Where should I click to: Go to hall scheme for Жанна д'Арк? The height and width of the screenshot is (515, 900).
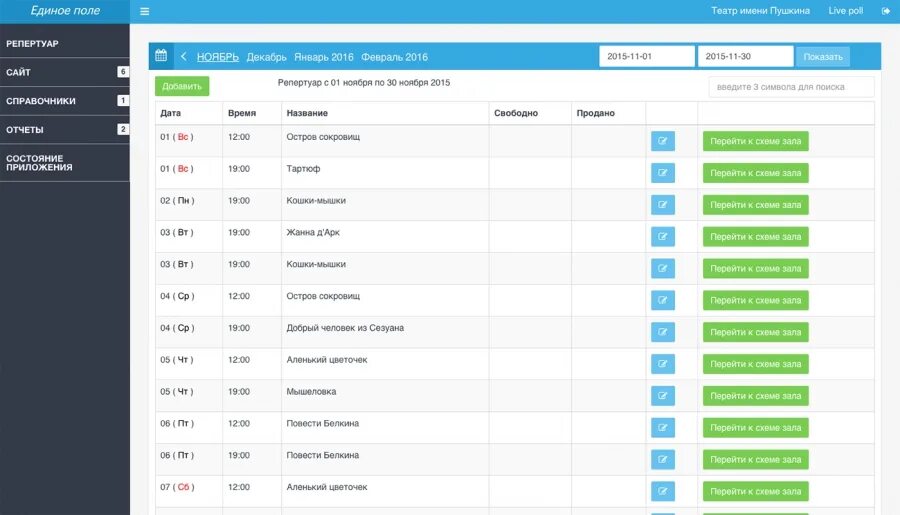[x=755, y=237]
